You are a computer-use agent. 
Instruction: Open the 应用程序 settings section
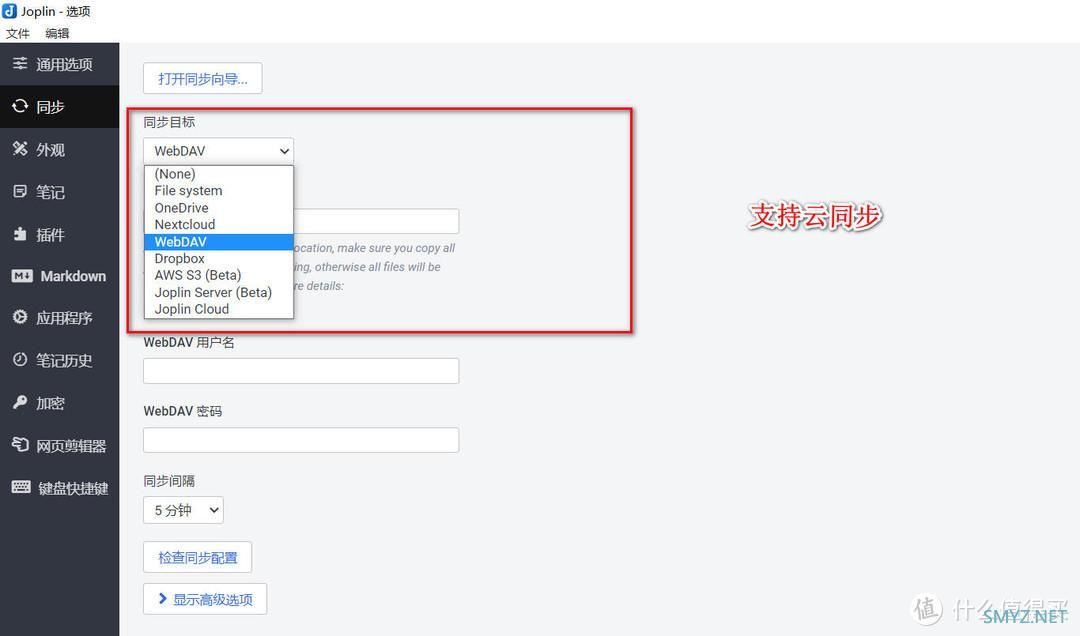59,318
